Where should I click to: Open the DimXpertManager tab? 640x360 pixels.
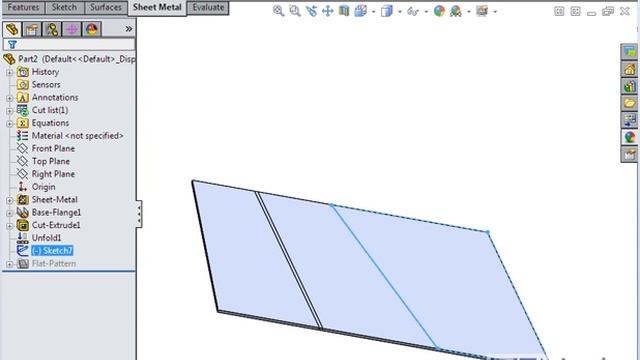click(x=72, y=29)
